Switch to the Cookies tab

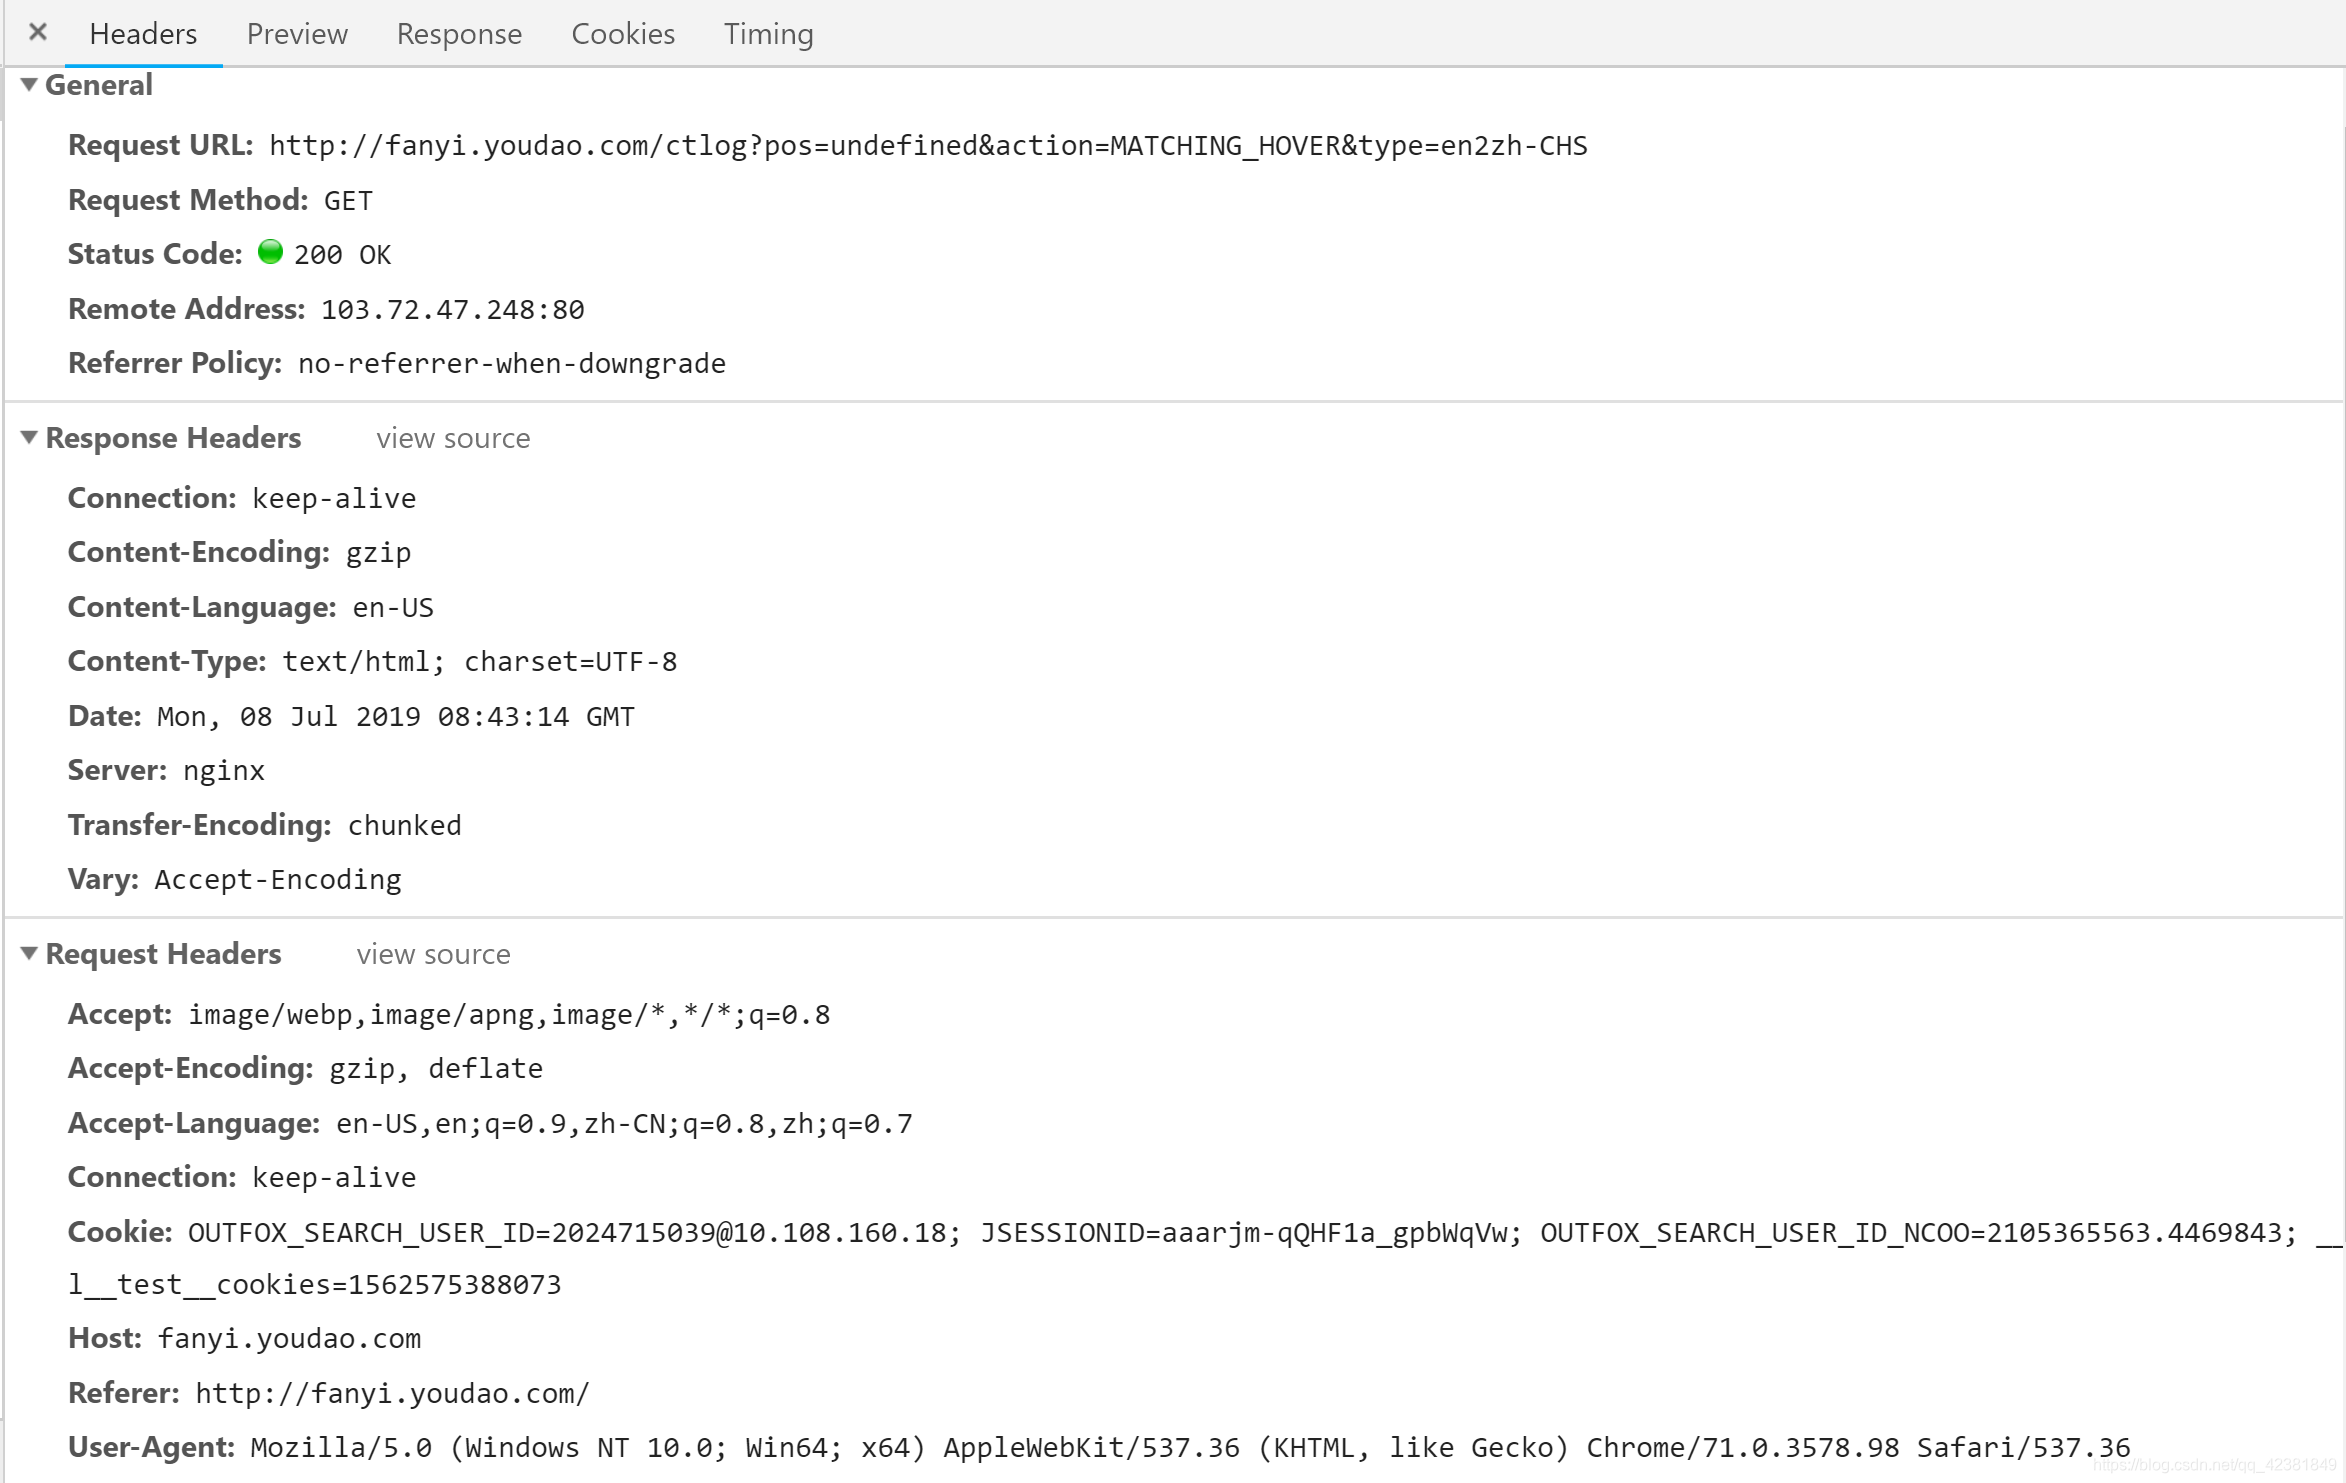pyautogui.click(x=623, y=34)
